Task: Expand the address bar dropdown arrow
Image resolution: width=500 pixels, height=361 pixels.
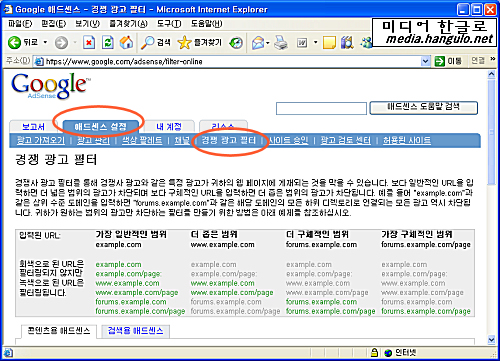Action: coord(425,61)
